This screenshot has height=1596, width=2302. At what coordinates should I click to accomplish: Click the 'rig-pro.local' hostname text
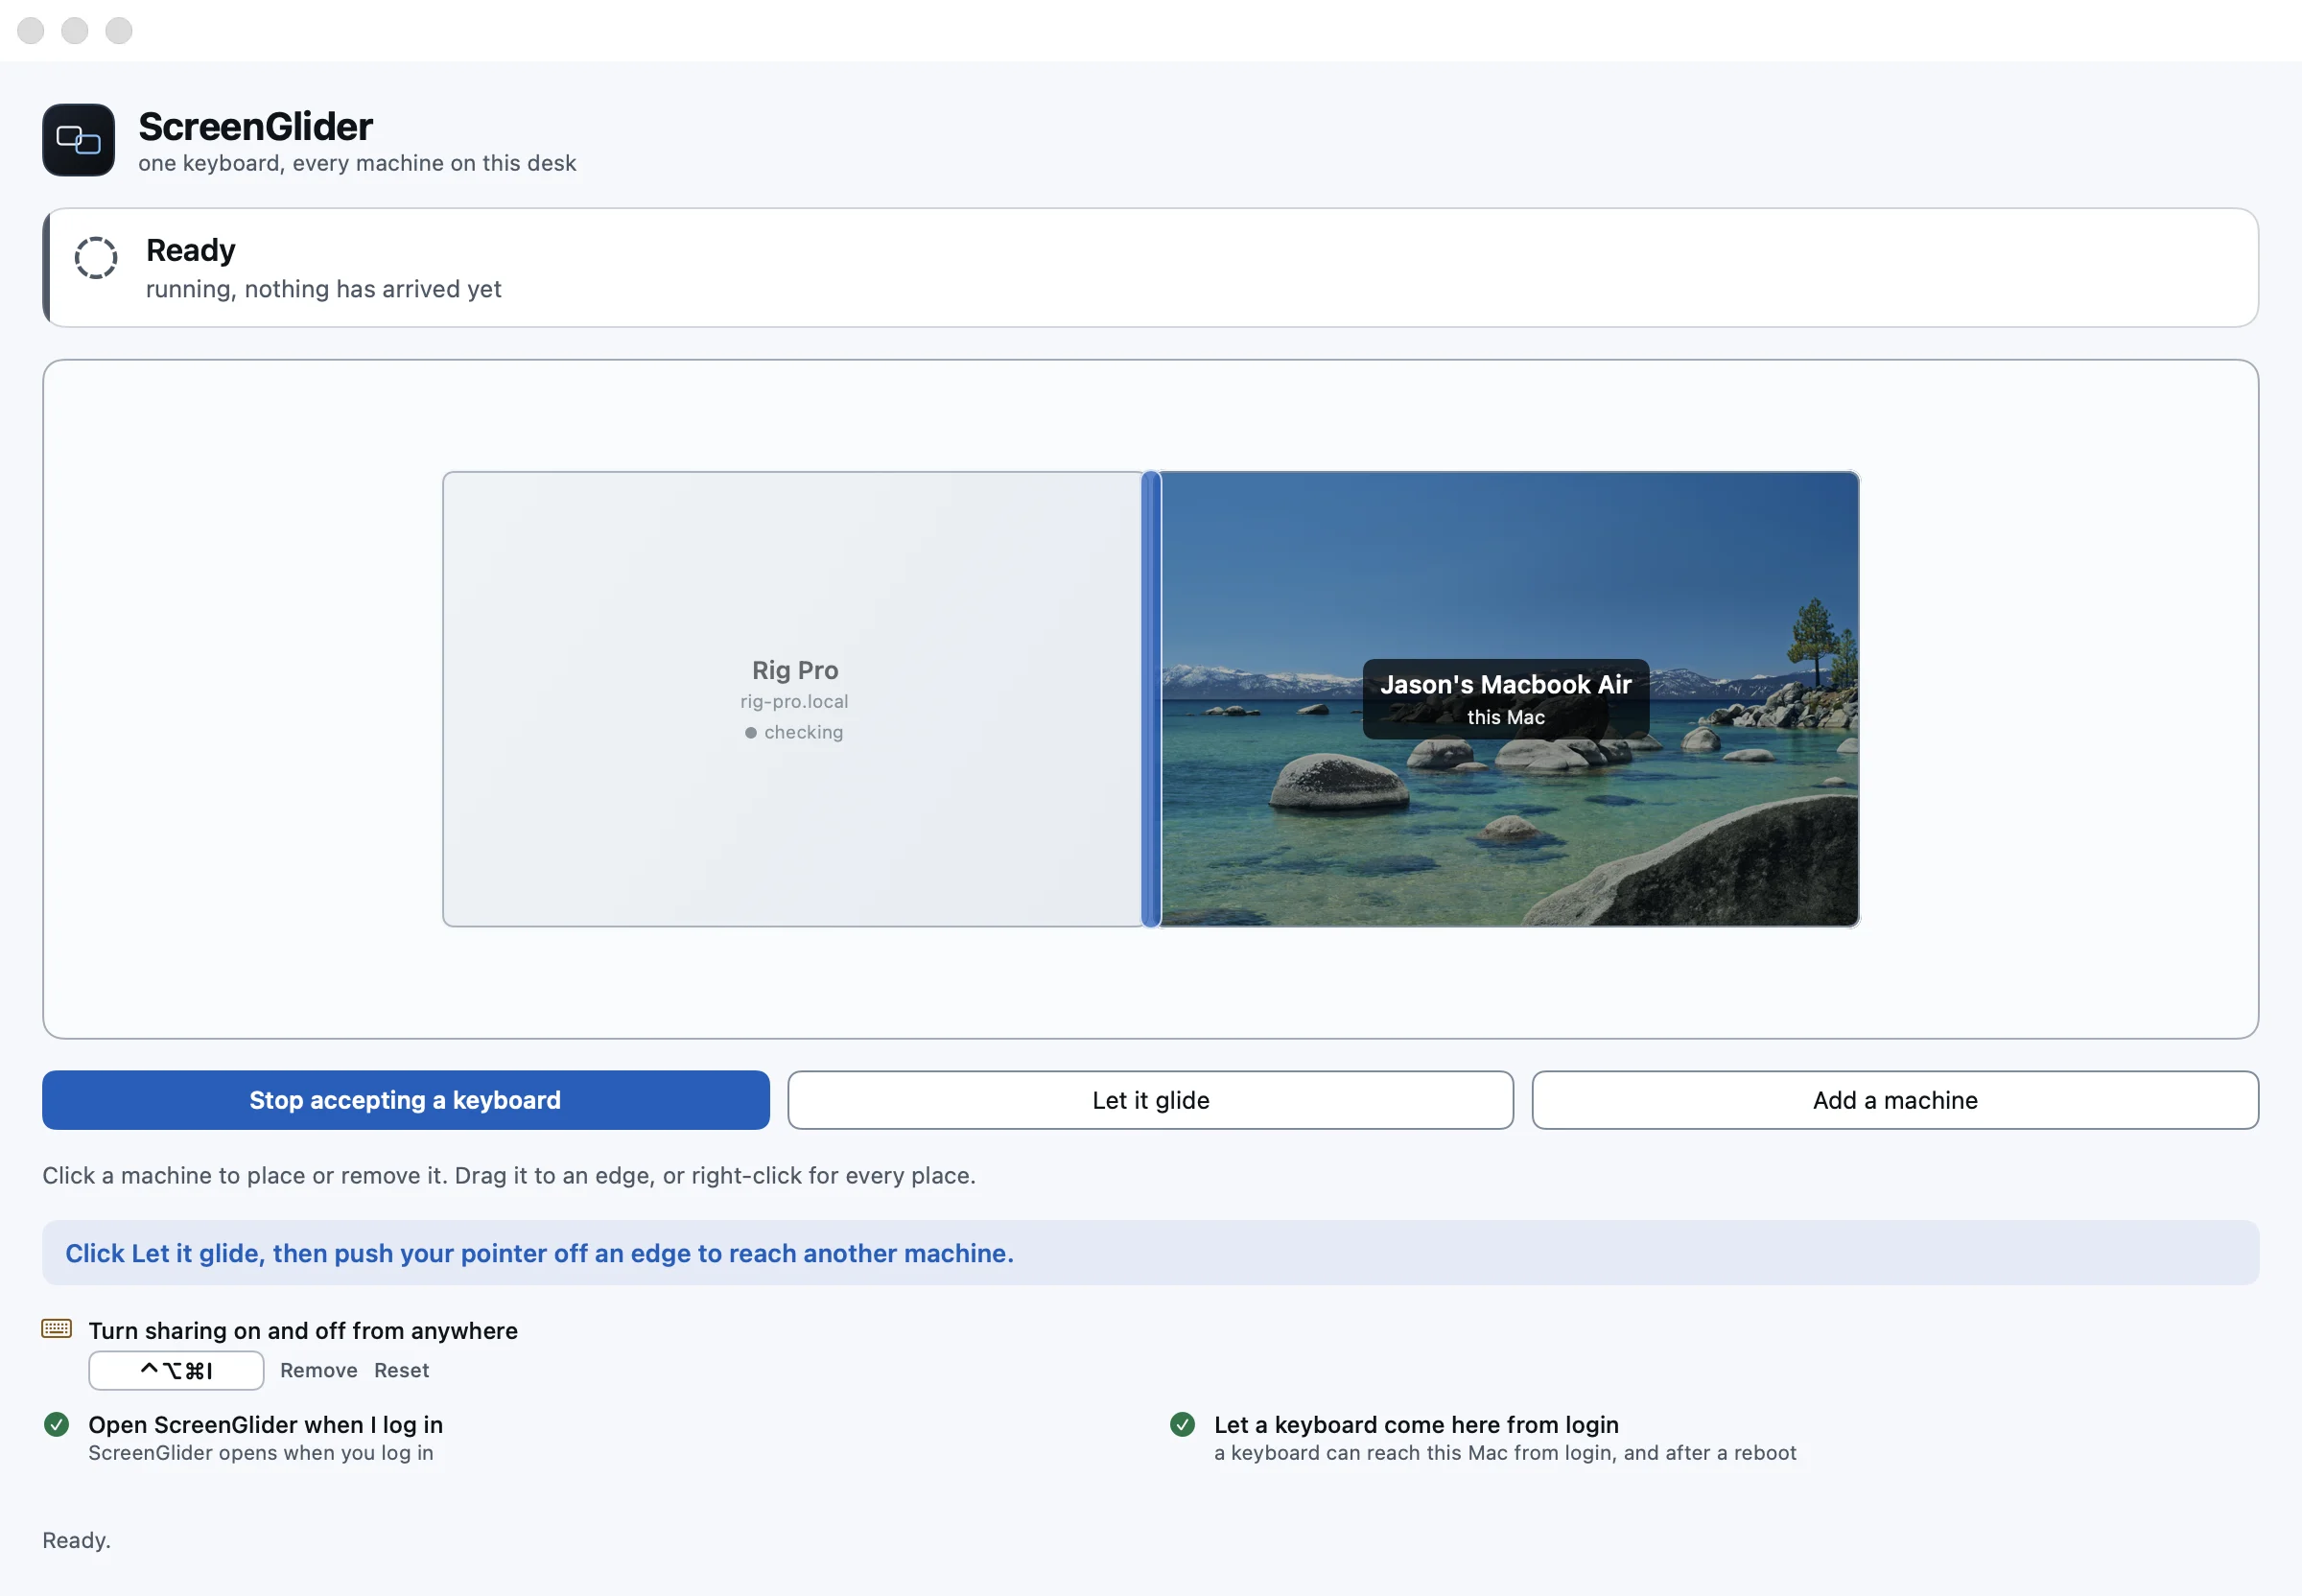point(794,701)
